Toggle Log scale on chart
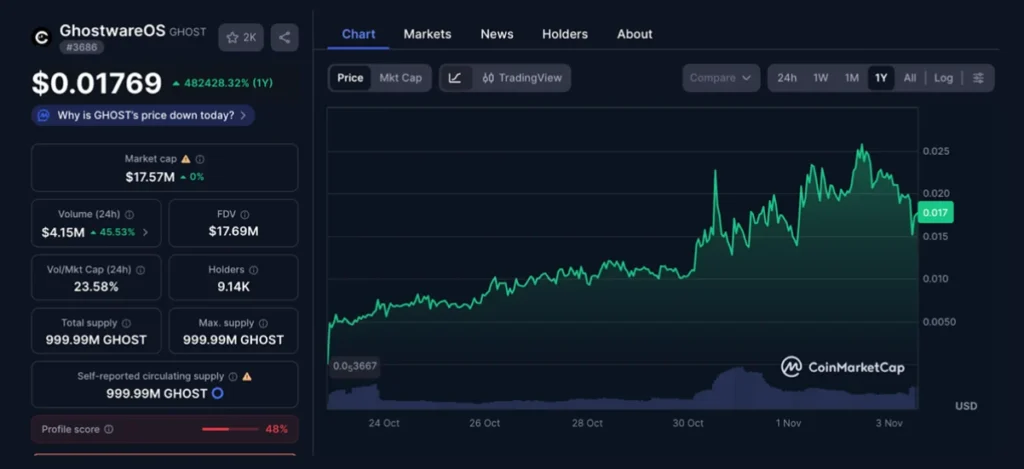This screenshot has width=1024, height=469. click(x=943, y=78)
